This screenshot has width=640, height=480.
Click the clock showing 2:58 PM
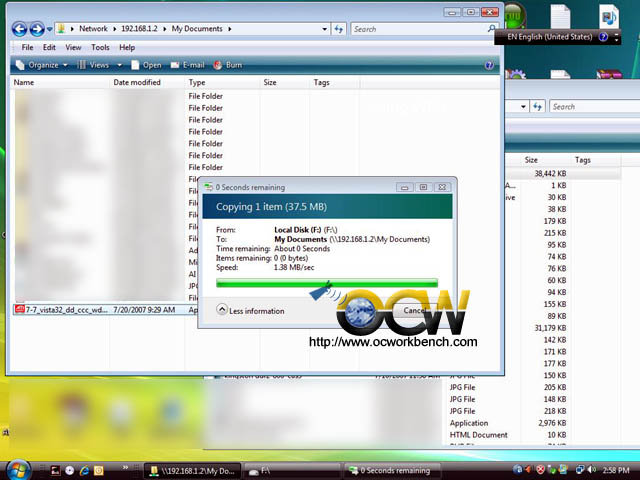coord(616,471)
